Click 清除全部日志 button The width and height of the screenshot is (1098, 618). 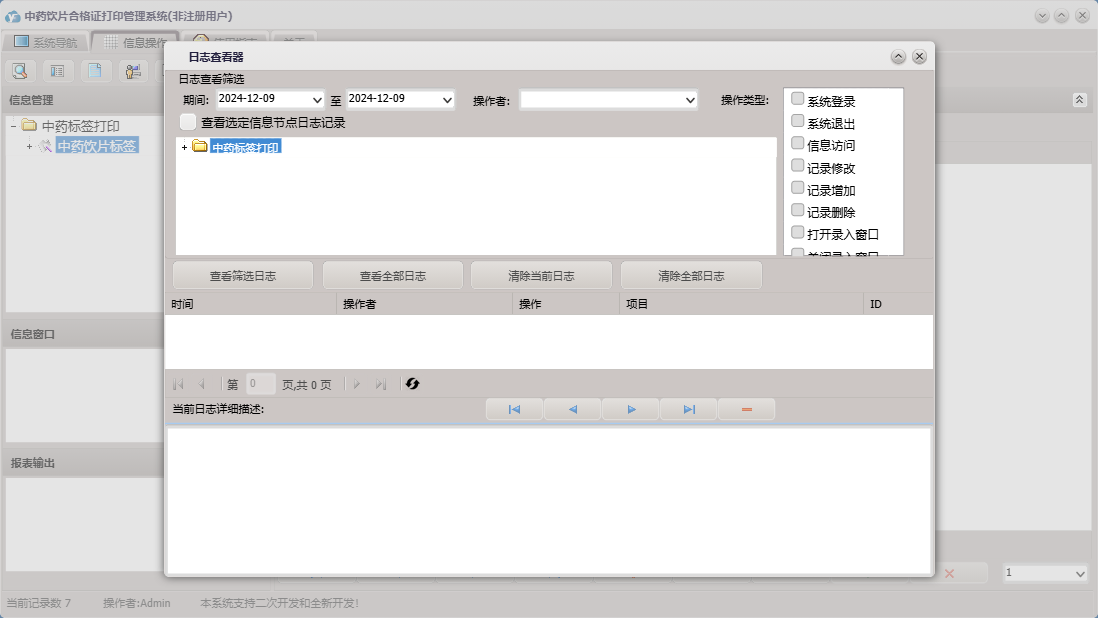(x=691, y=276)
